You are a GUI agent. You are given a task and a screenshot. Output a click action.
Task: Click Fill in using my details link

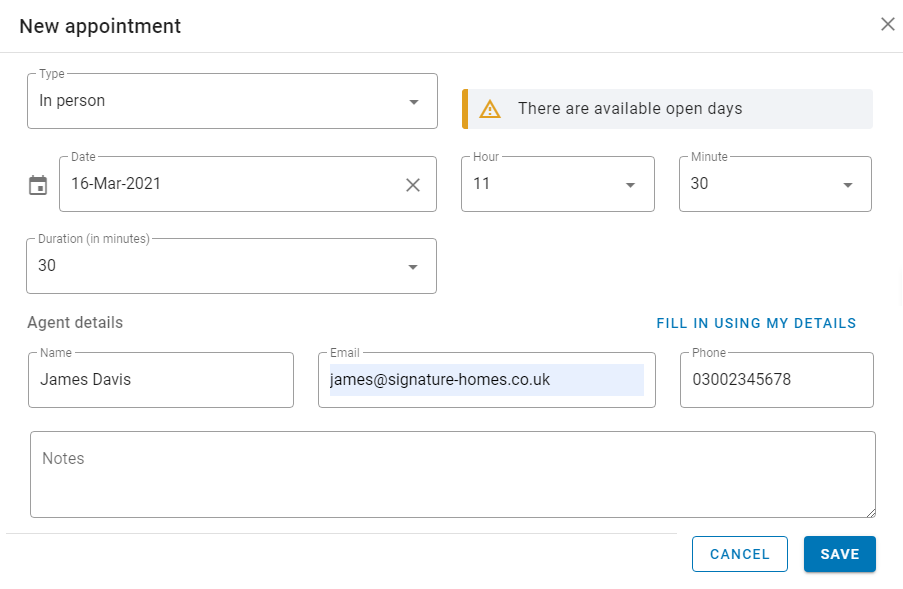(756, 323)
